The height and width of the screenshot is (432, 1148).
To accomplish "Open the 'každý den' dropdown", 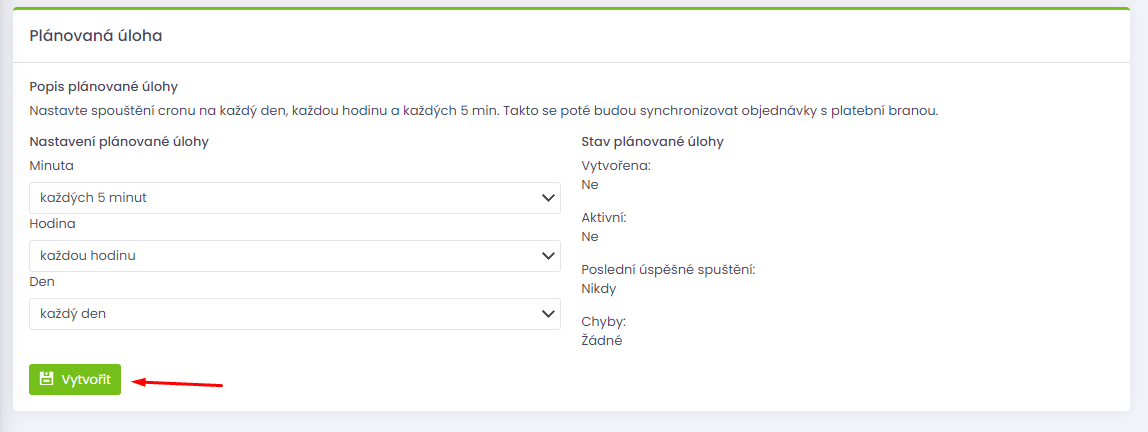I will click(x=295, y=313).
